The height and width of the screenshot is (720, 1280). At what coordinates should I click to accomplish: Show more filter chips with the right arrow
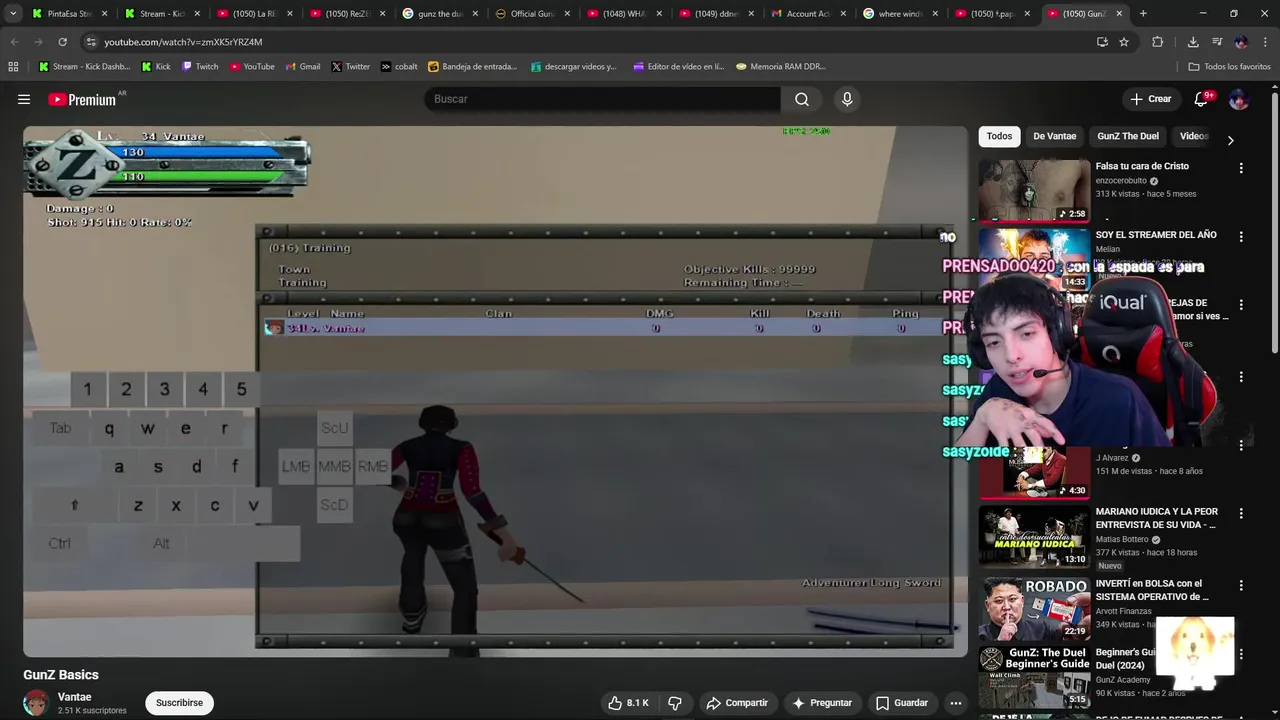[x=1230, y=140]
